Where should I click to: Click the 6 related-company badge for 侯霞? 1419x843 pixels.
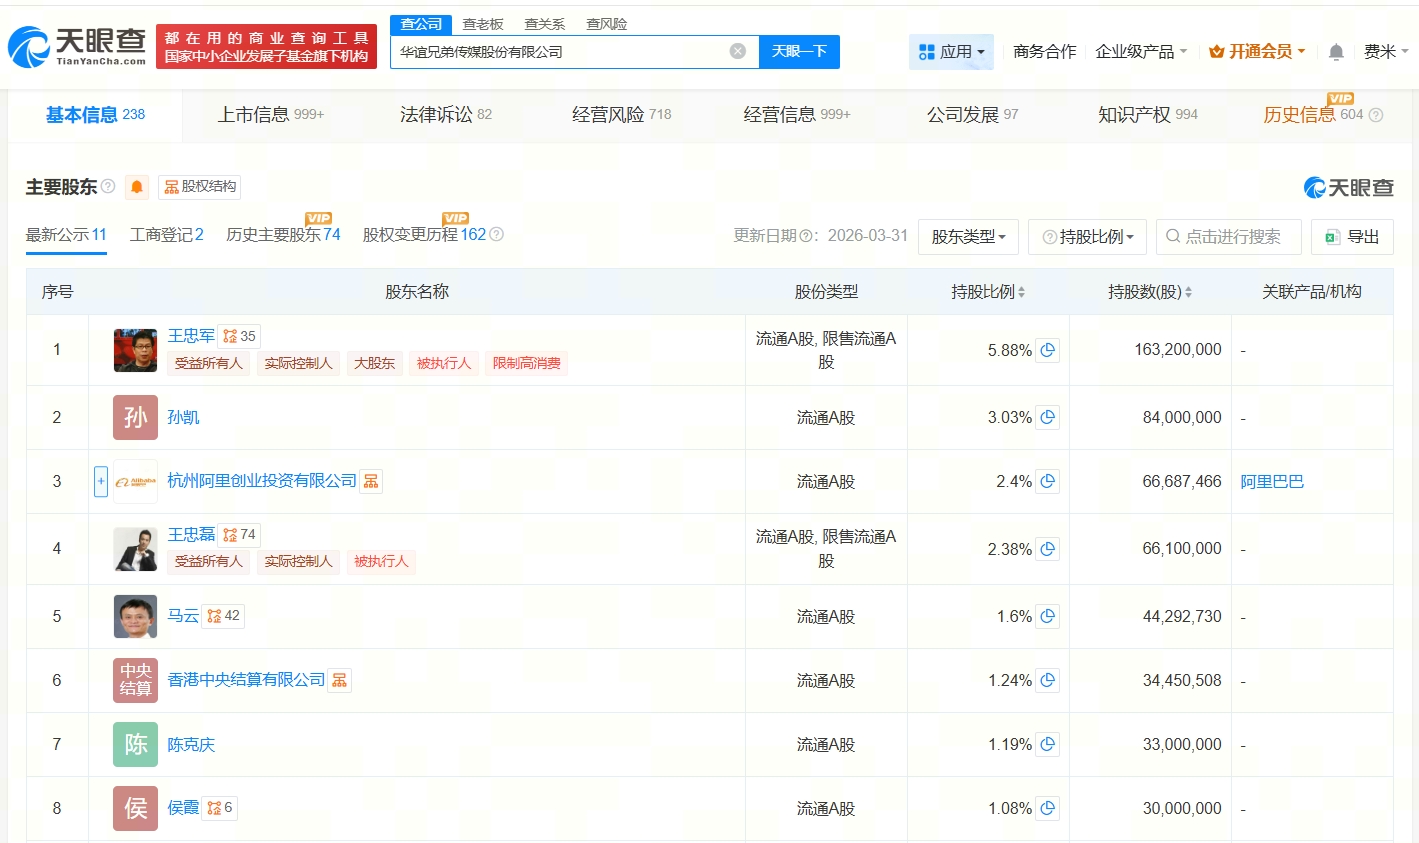(220, 807)
